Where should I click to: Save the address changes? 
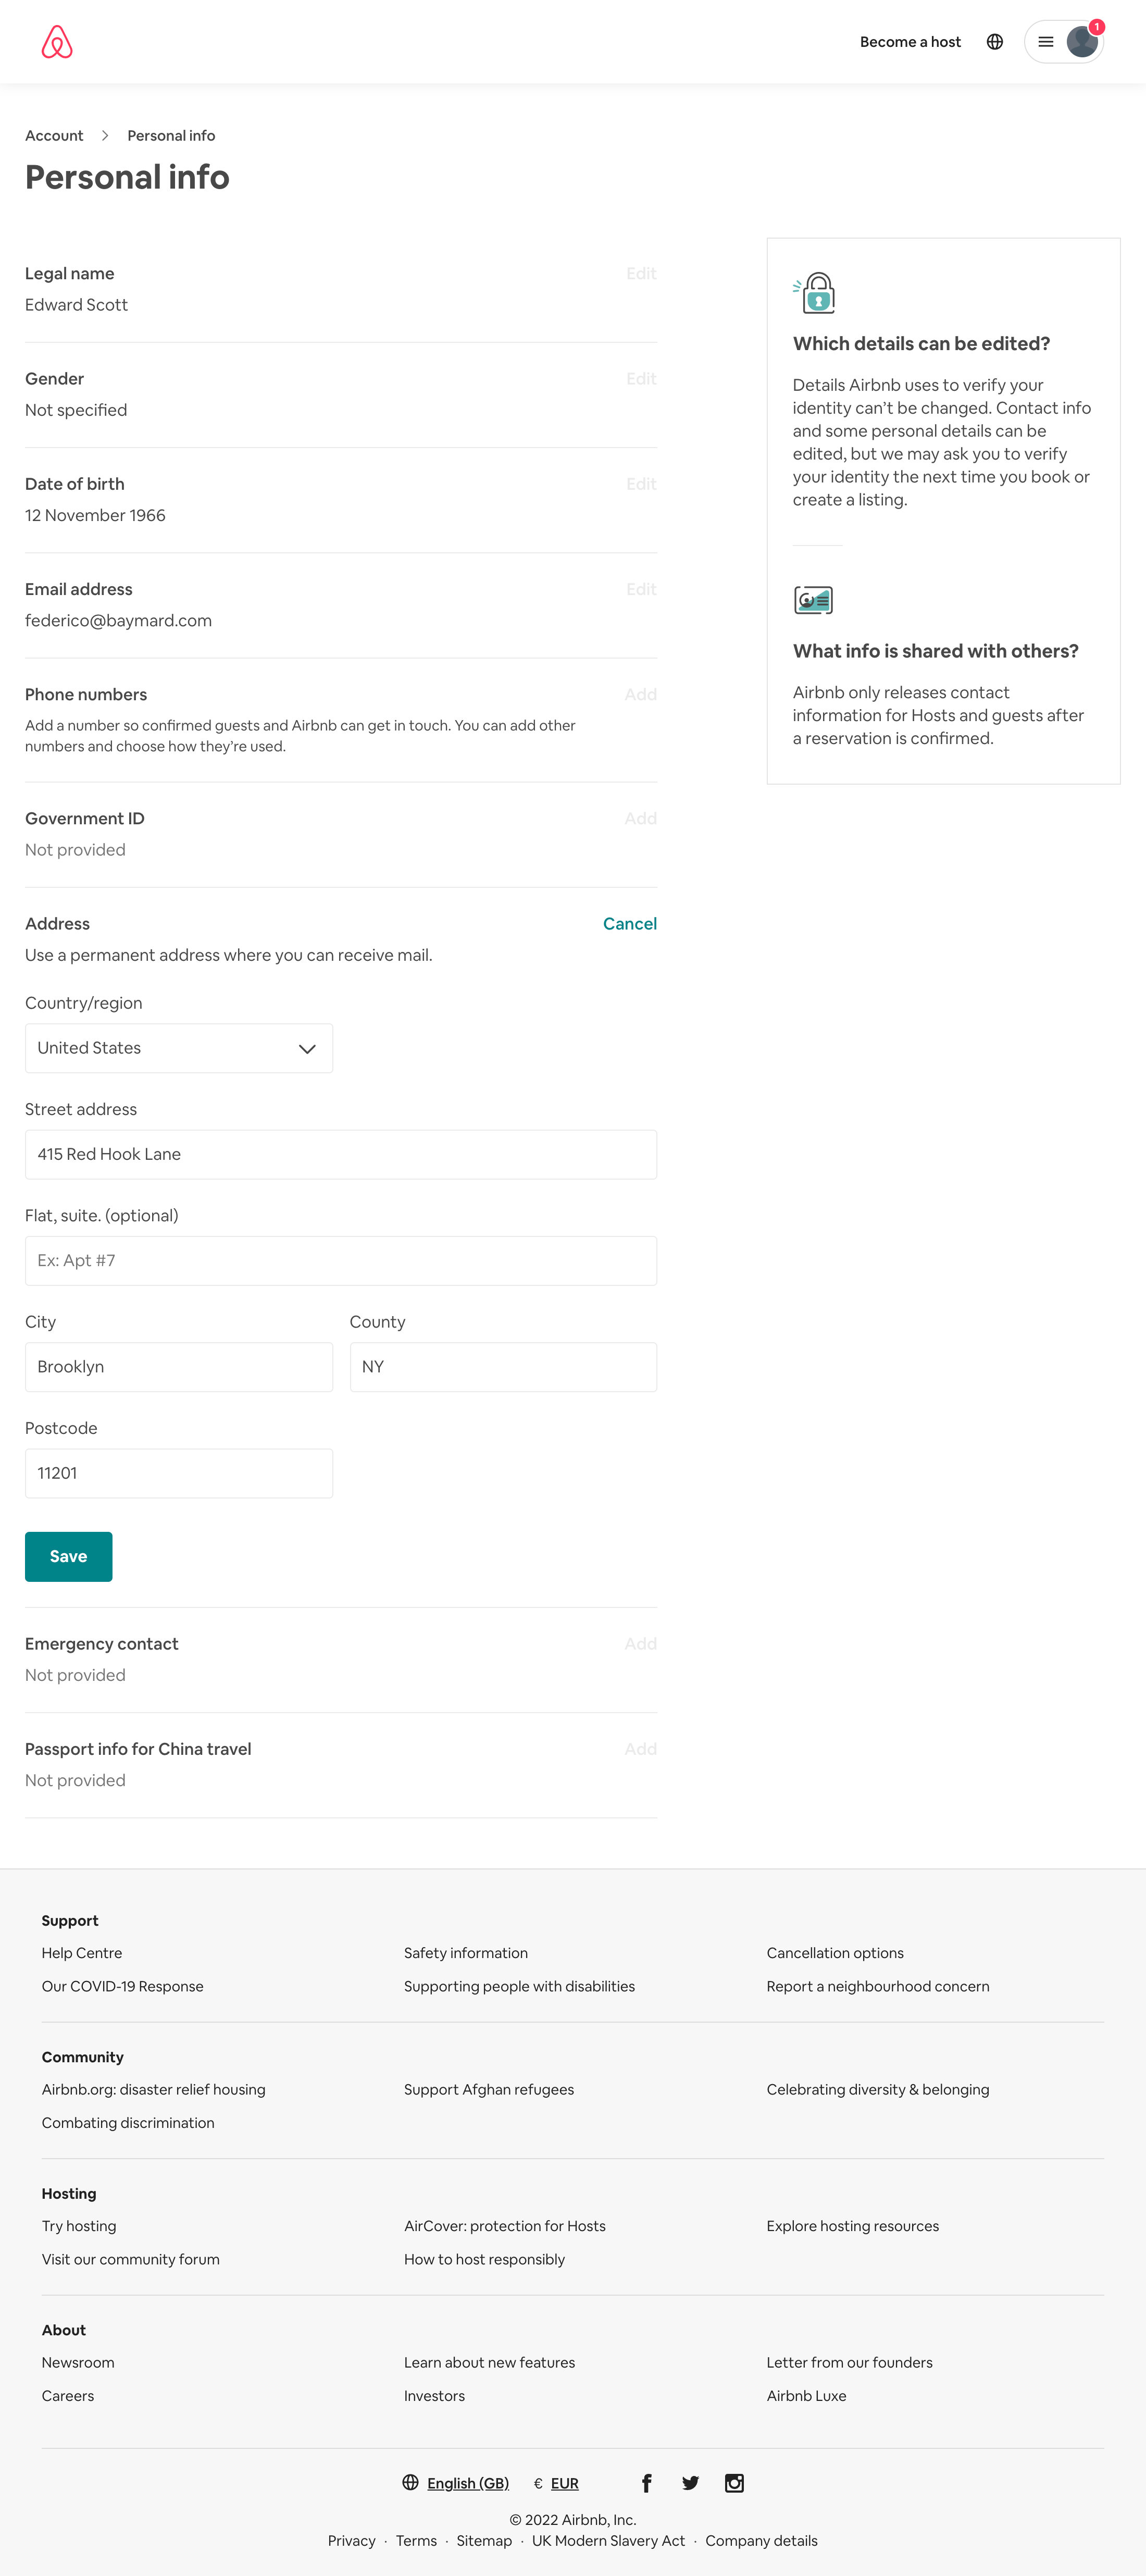[x=68, y=1556]
